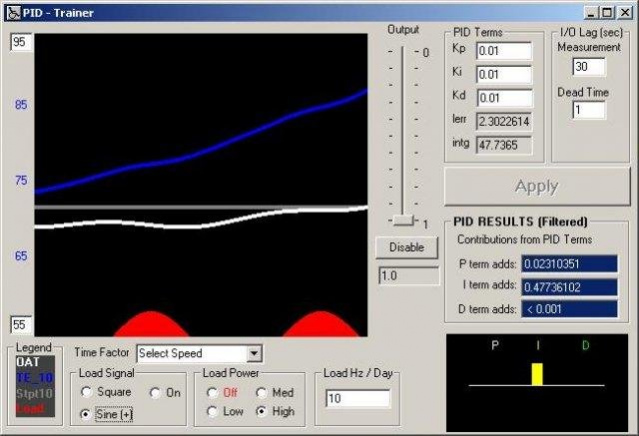Click the Ki value field
This screenshot has width=639, height=436.
[x=503, y=74]
